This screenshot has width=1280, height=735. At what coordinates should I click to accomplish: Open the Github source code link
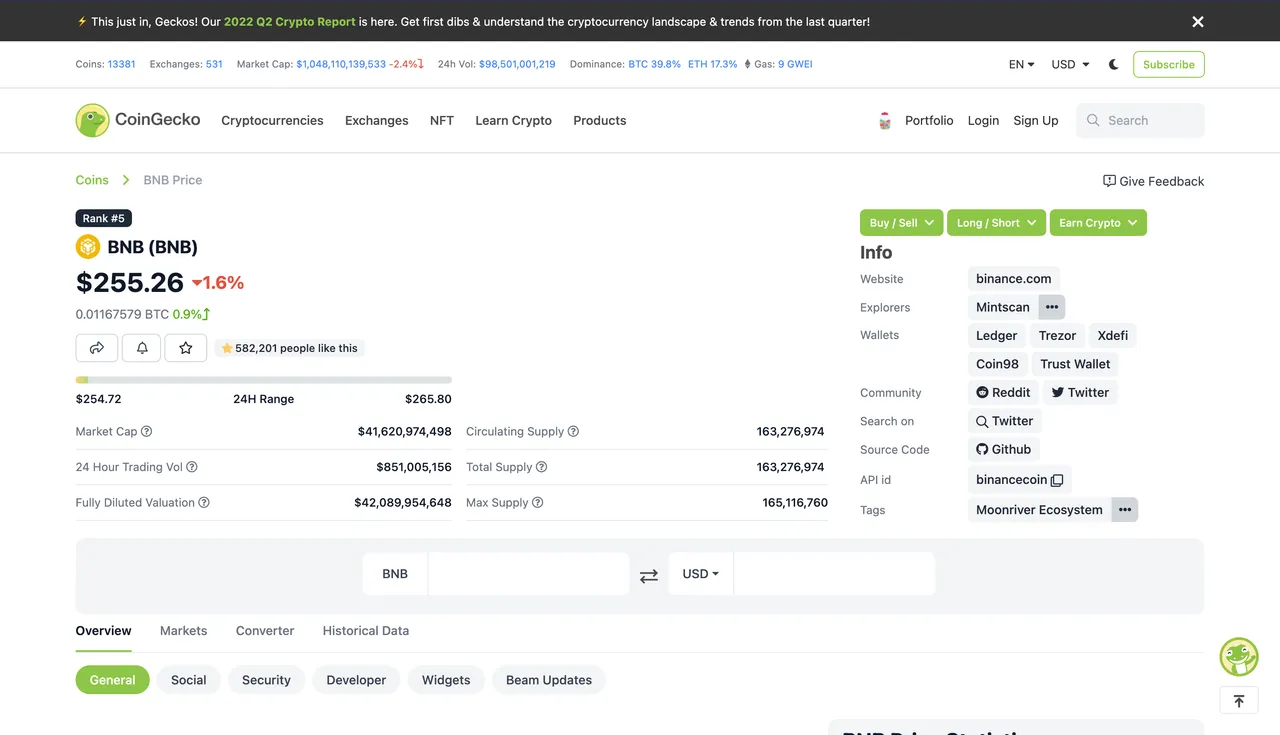pyautogui.click(x=1004, y=450)
